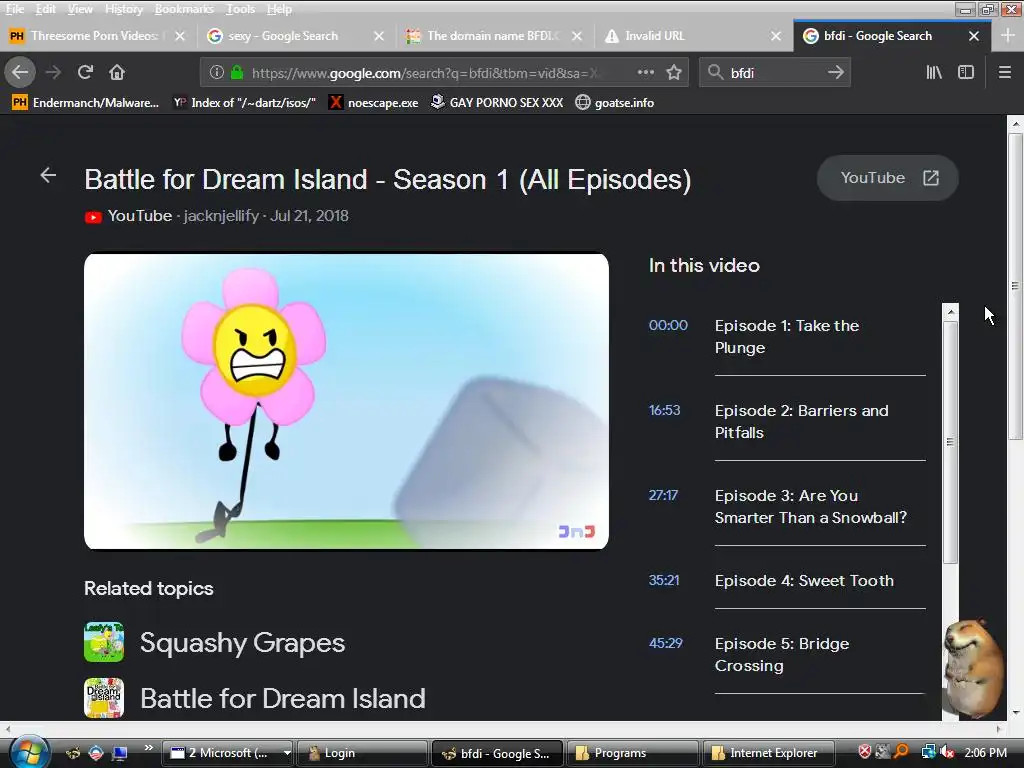Switch to the Invalid URL tab

click(x=694, y=36)
